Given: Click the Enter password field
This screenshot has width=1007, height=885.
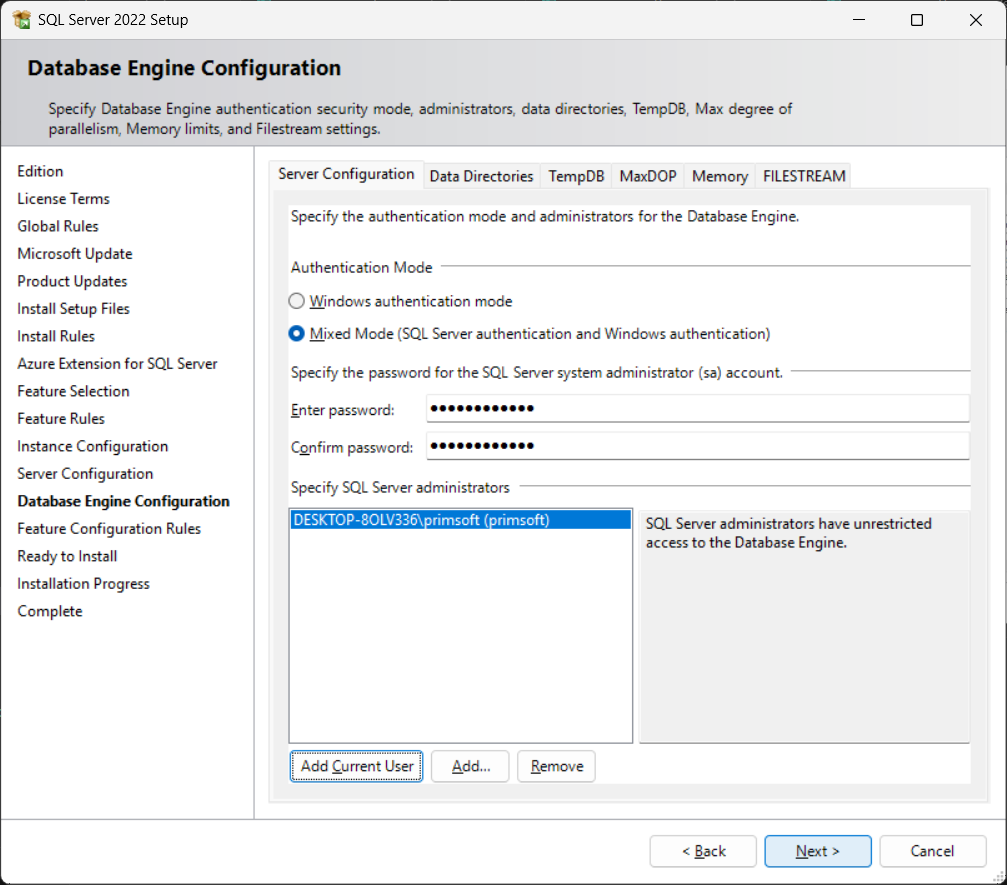Looking at the screenshot, I should (697, 409).
